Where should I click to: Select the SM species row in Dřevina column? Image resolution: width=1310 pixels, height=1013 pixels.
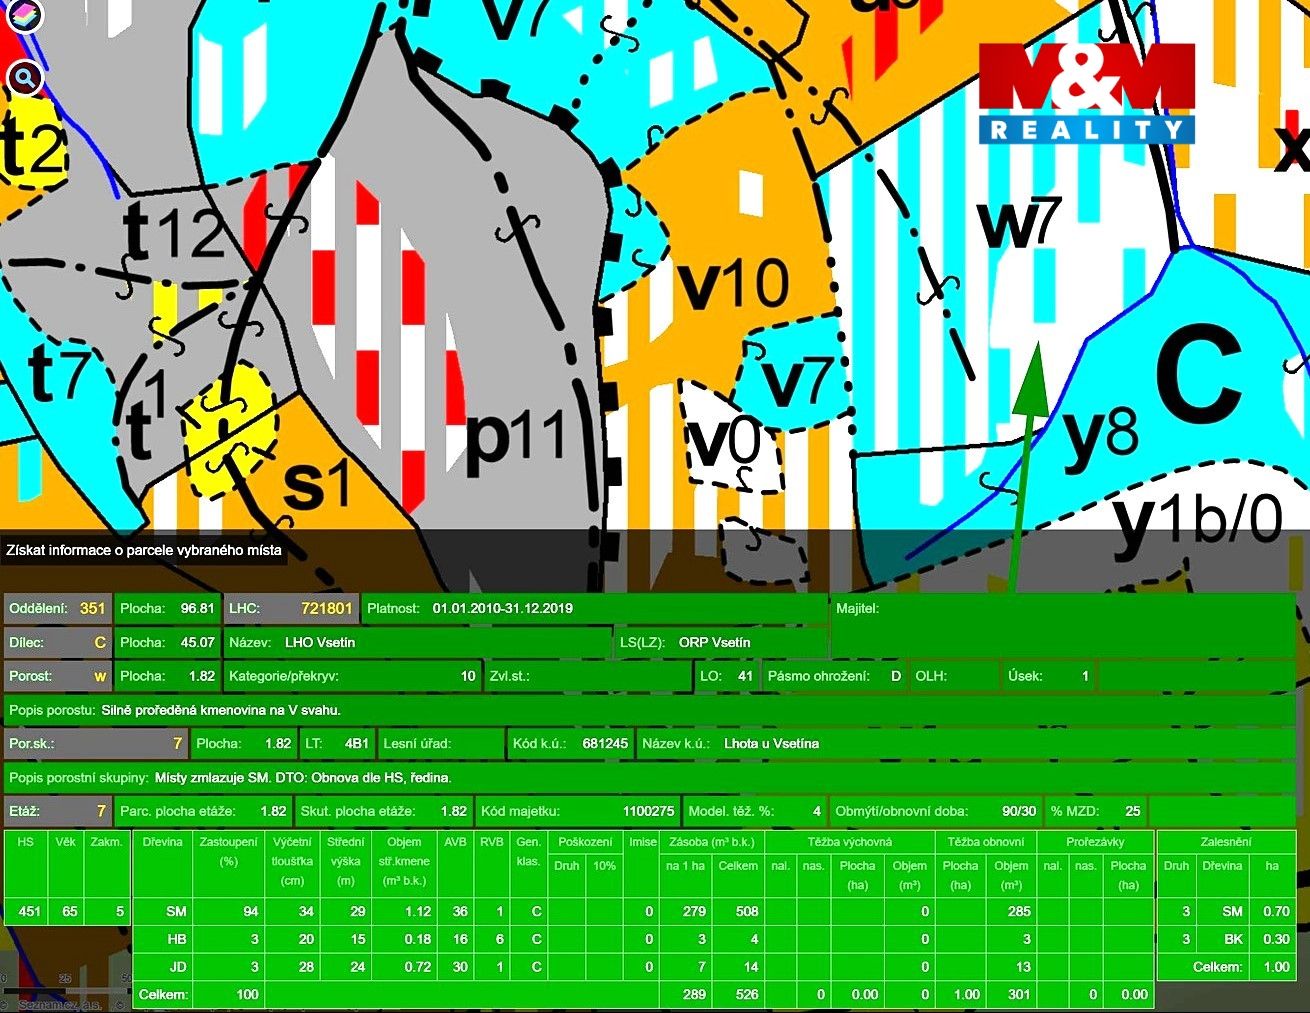tap(176, 911)
